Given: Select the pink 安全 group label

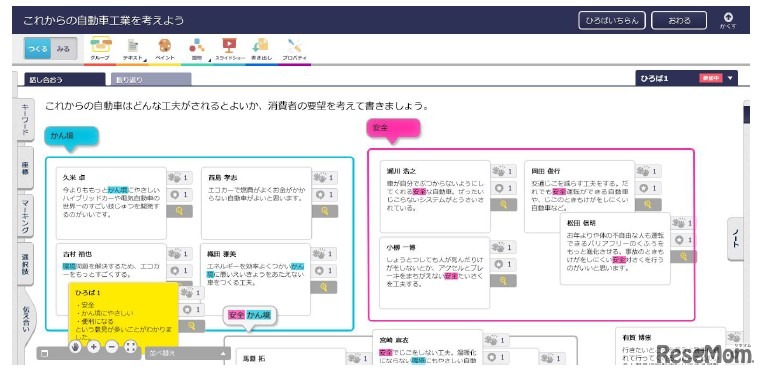Looking at the screenshot, I should tap(393, 128).
